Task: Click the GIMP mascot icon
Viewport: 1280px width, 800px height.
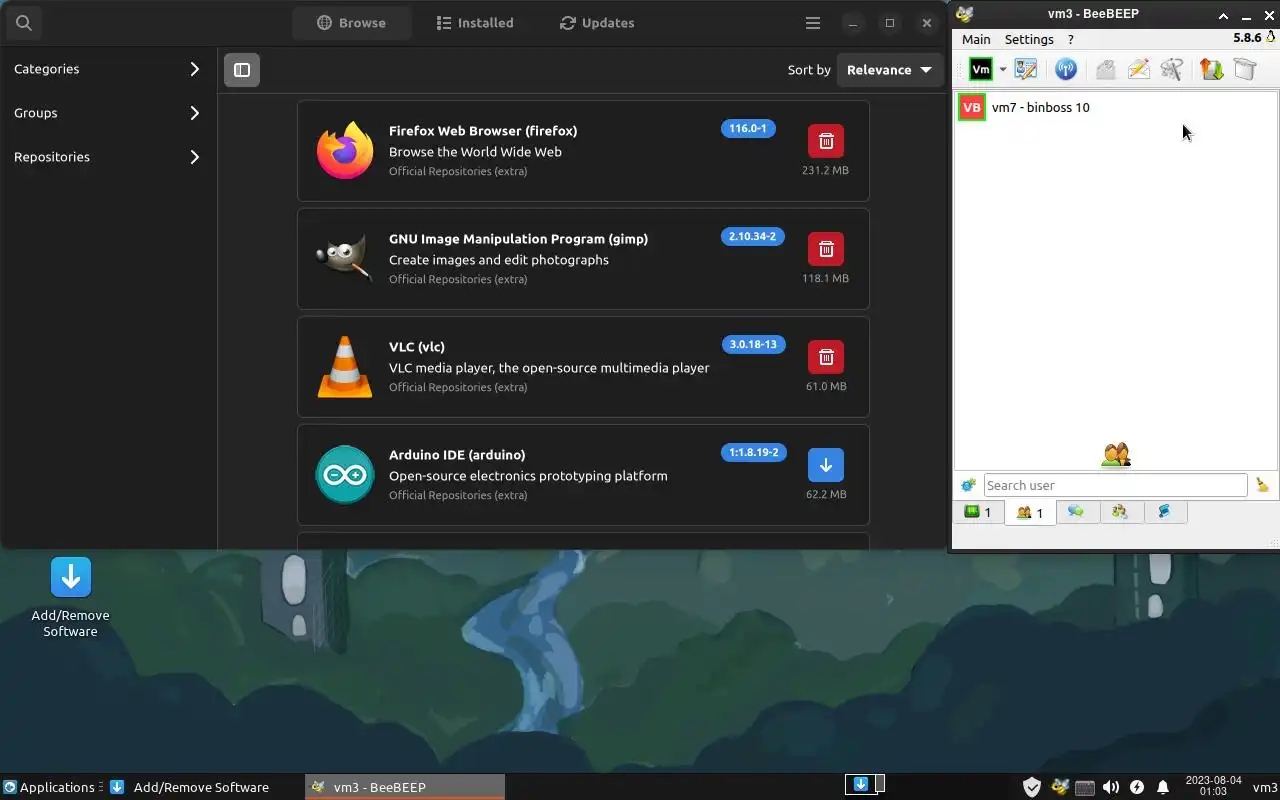Action: 345,258
